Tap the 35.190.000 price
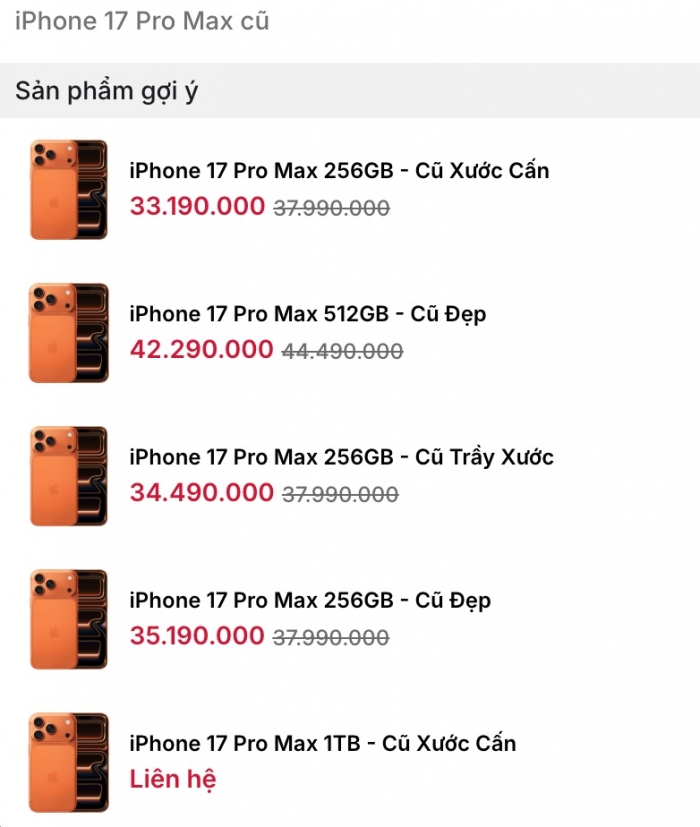This screenshot has width=700, height=827. coord(197,635)
